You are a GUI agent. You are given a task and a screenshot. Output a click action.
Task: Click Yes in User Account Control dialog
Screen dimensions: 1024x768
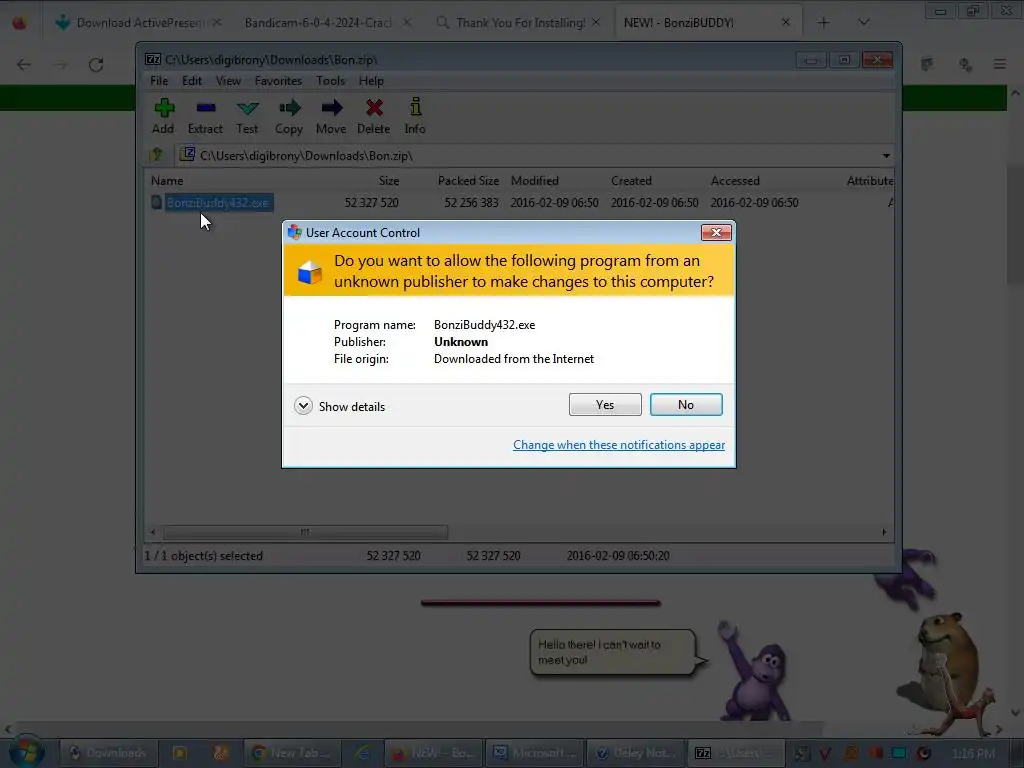click(x=605, y=404)
